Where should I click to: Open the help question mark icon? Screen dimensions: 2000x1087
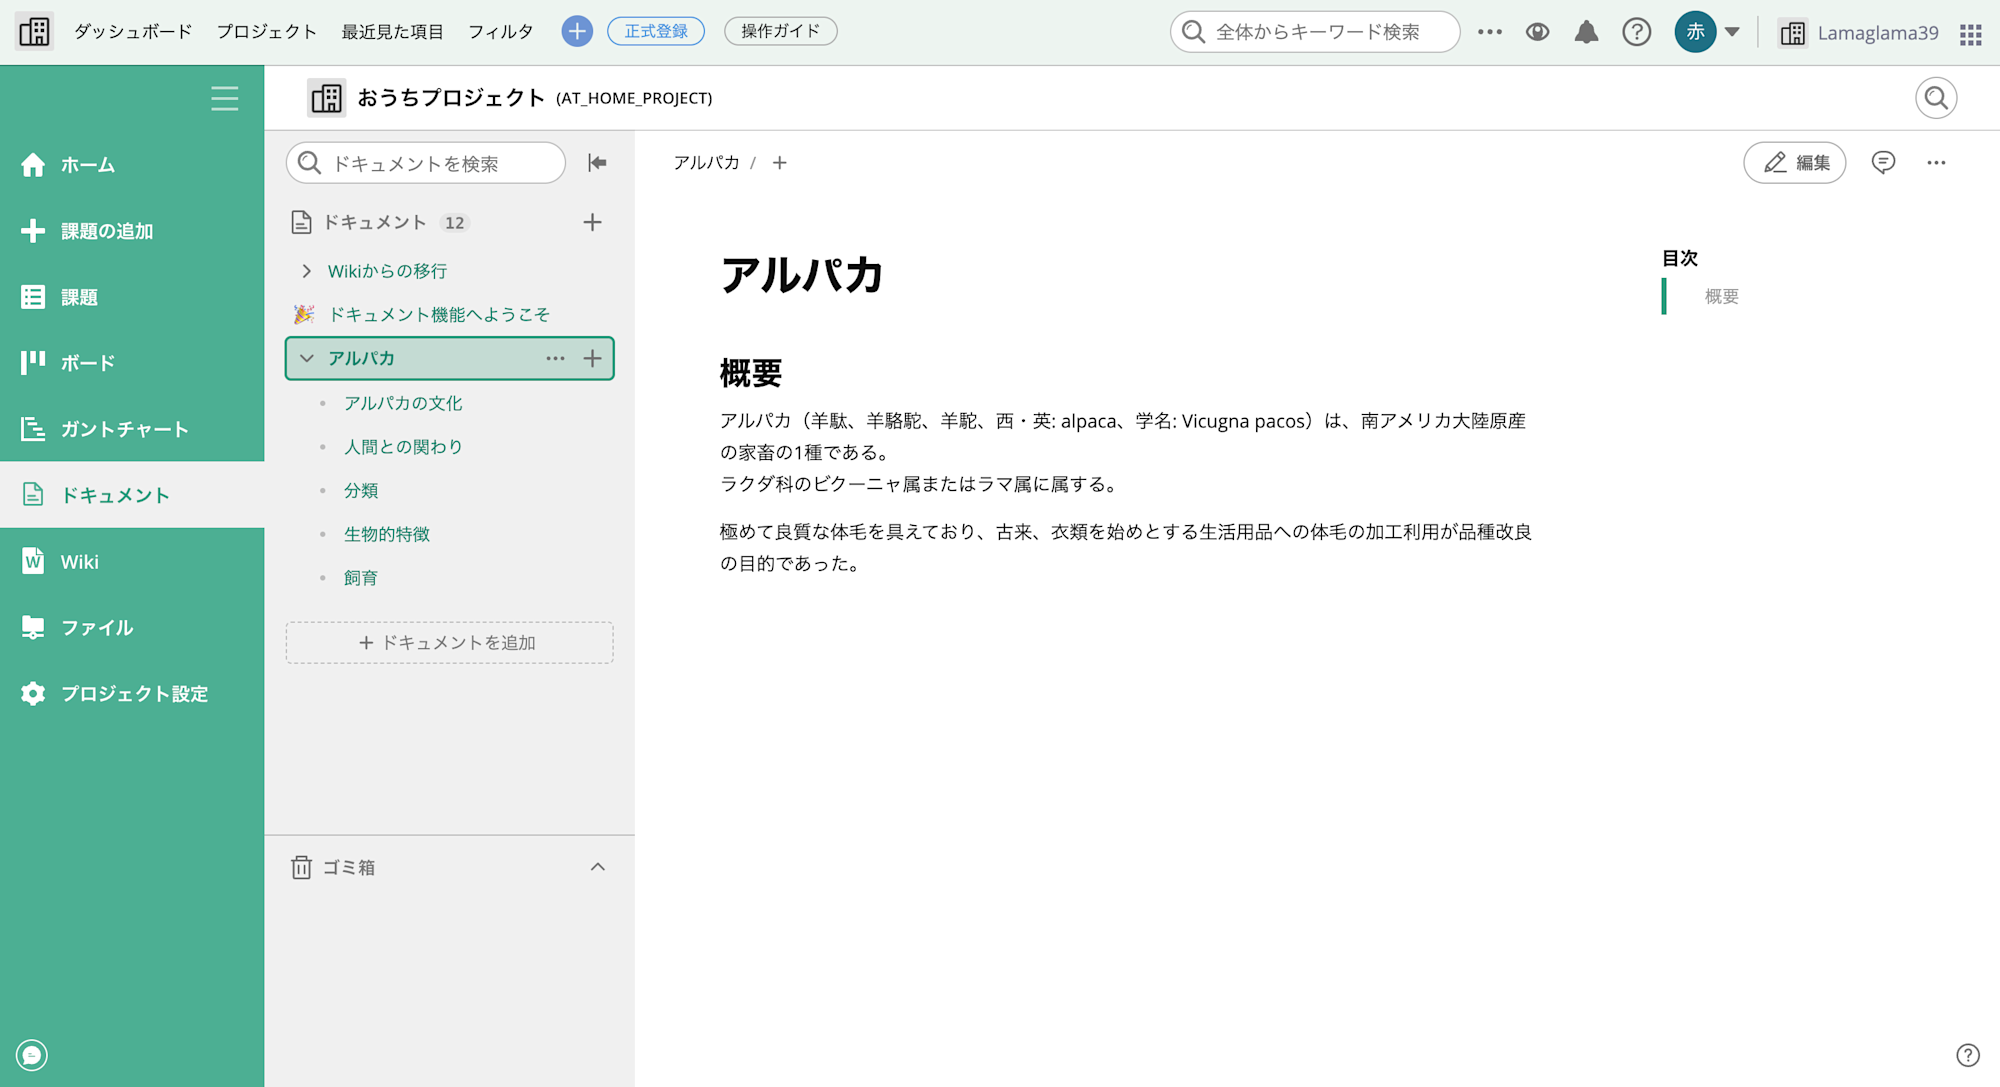click(x=1637, y=31)
